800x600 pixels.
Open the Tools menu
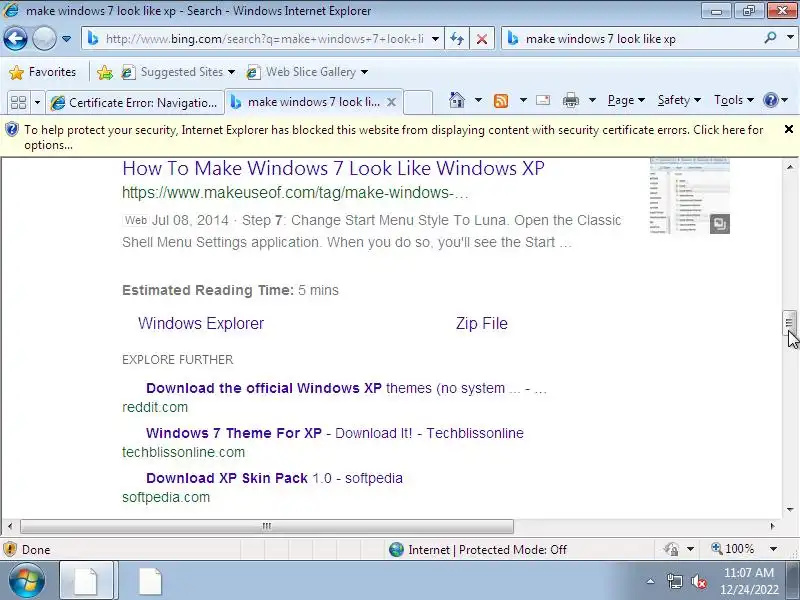point(734,100)
